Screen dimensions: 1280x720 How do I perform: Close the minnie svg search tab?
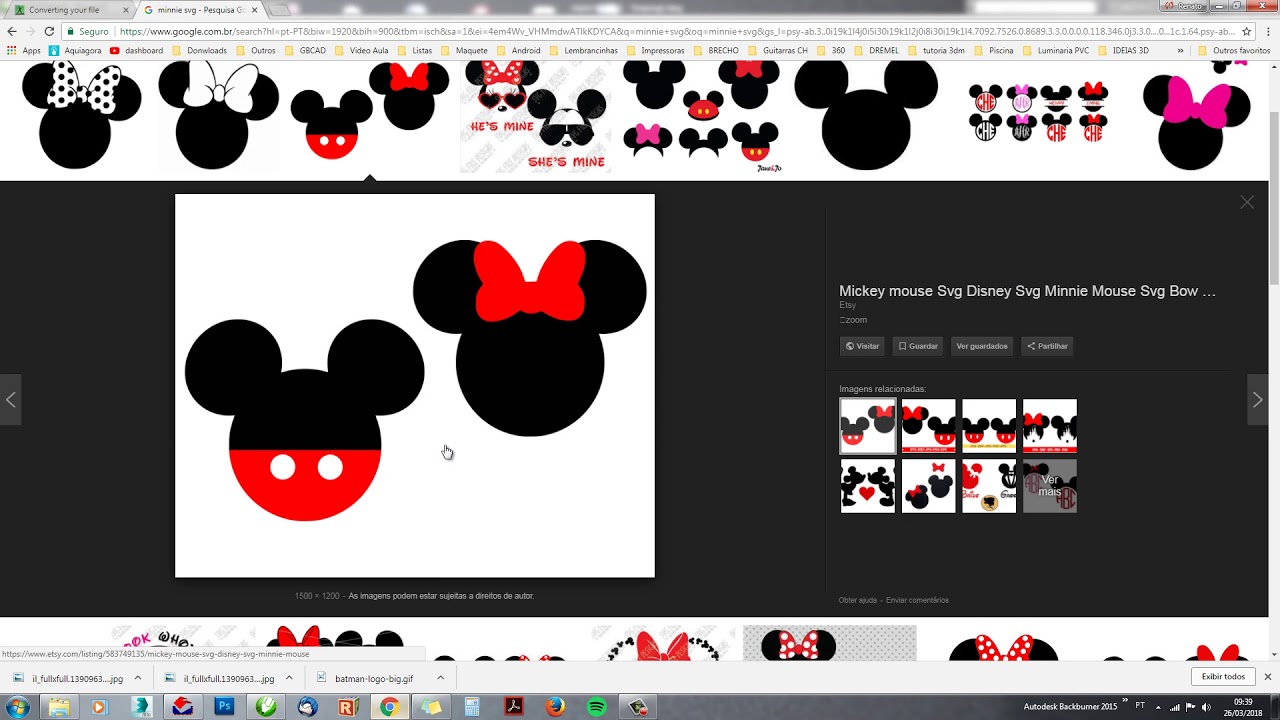pyautogui.click(x=254, y=10)
